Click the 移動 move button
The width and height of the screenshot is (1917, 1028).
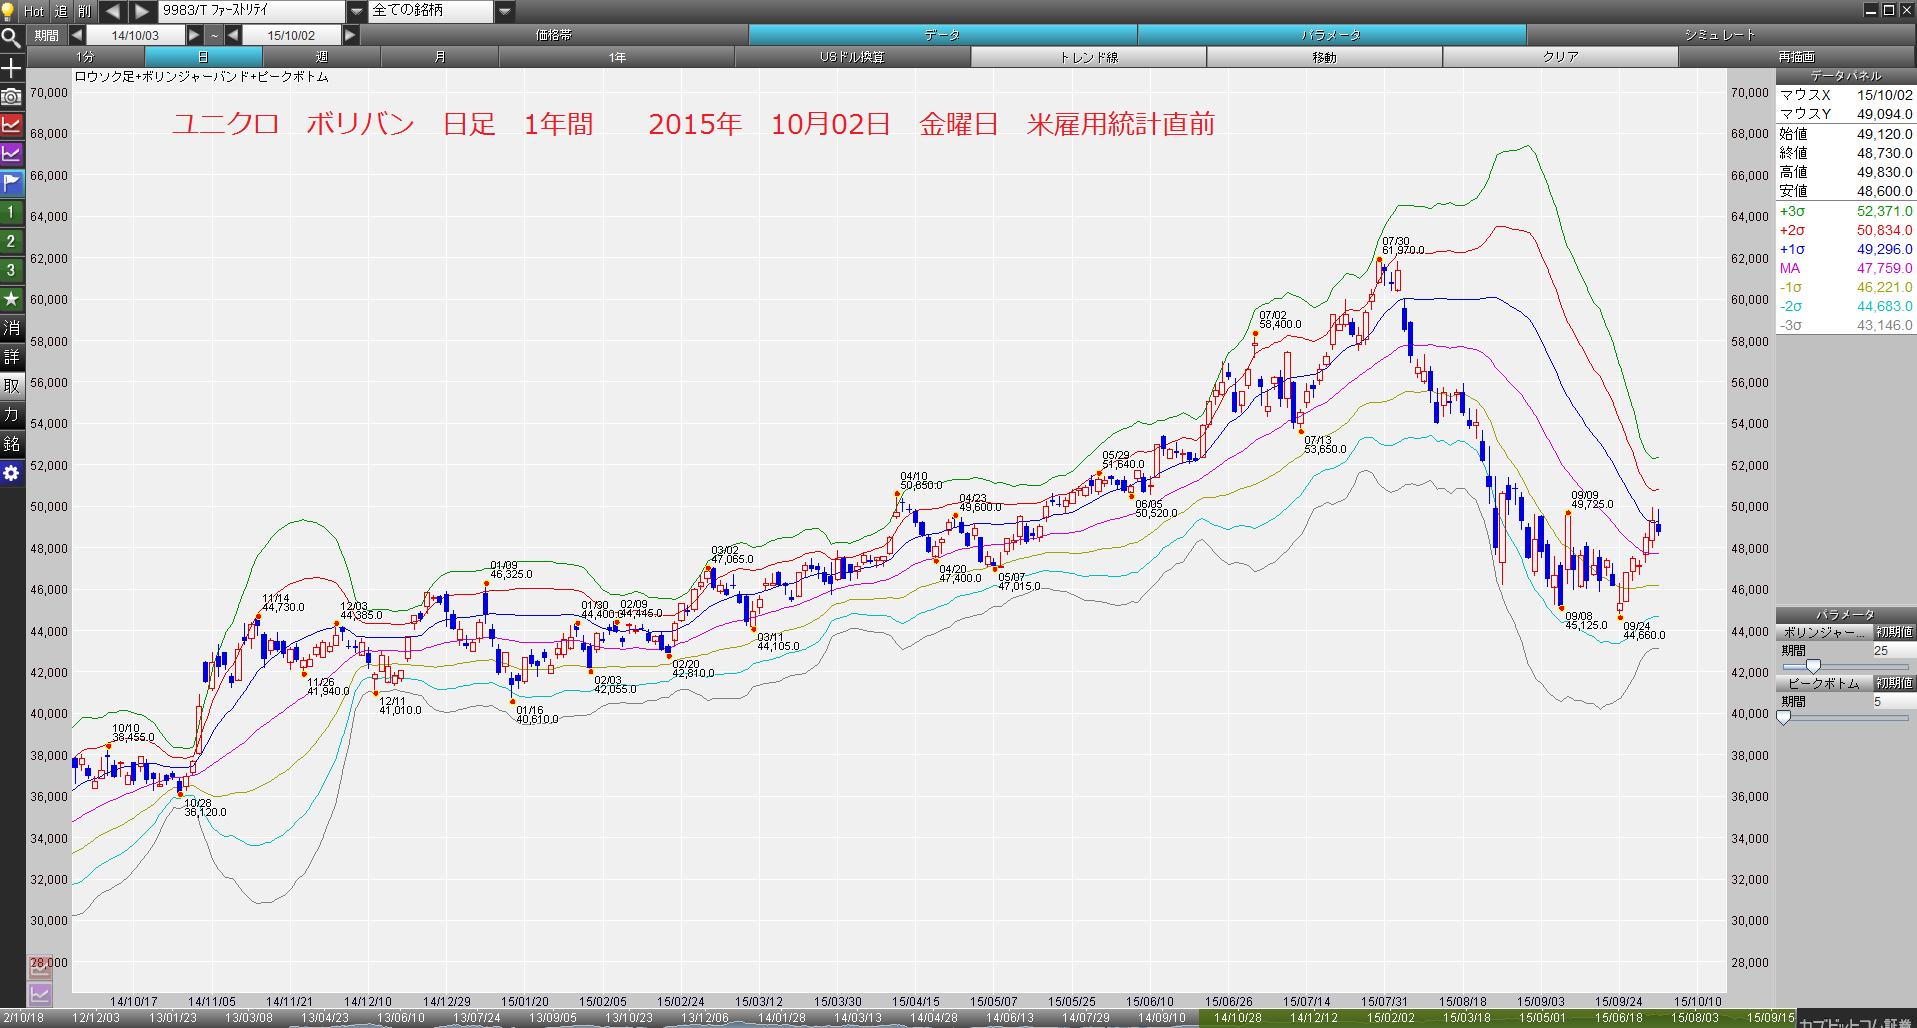point(1325,57)
